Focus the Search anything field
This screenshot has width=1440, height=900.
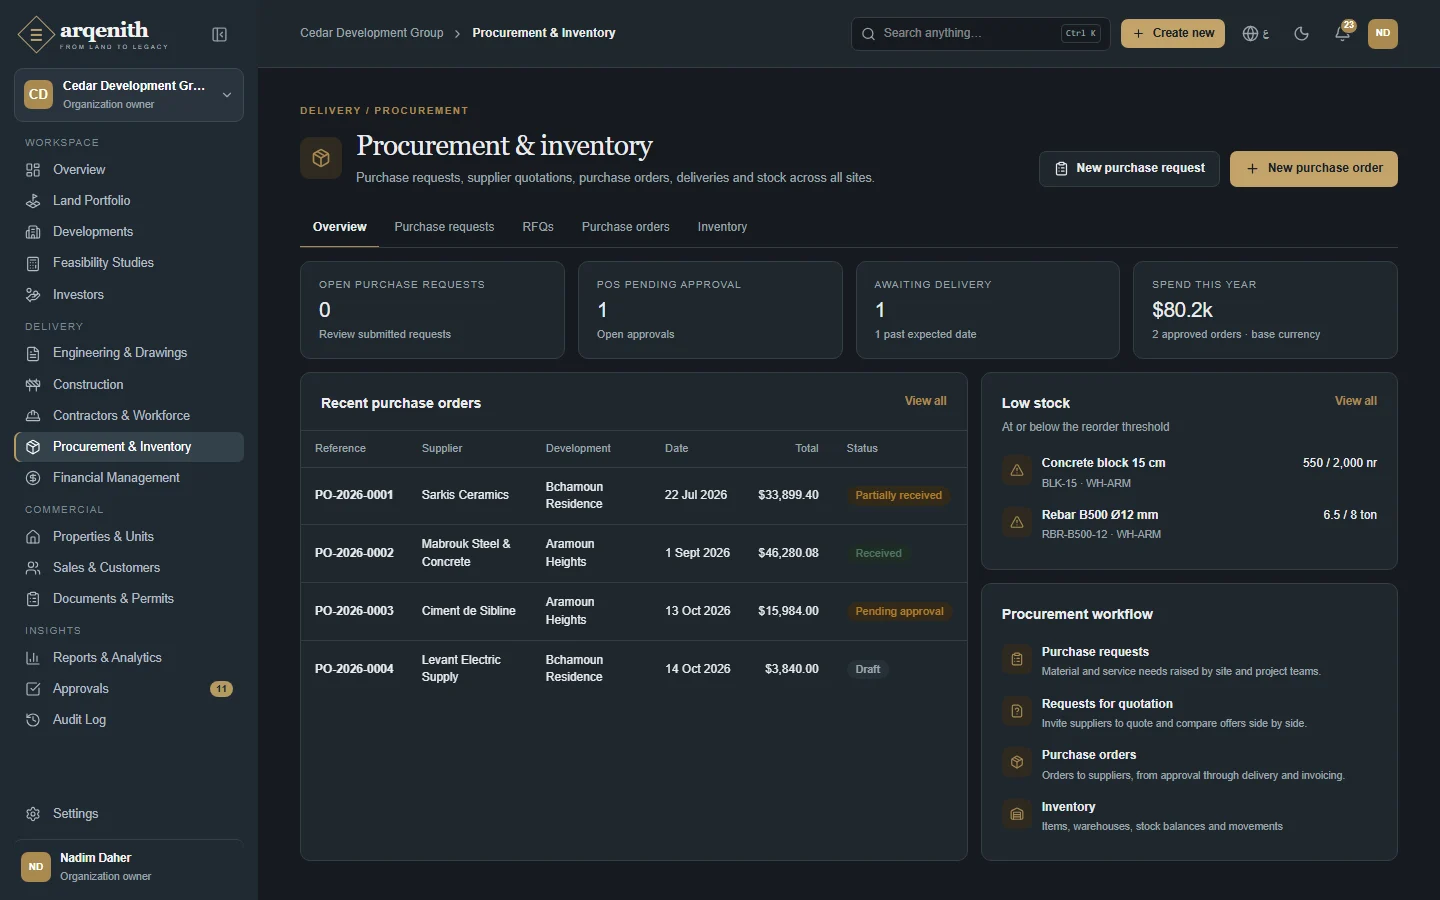980,33
